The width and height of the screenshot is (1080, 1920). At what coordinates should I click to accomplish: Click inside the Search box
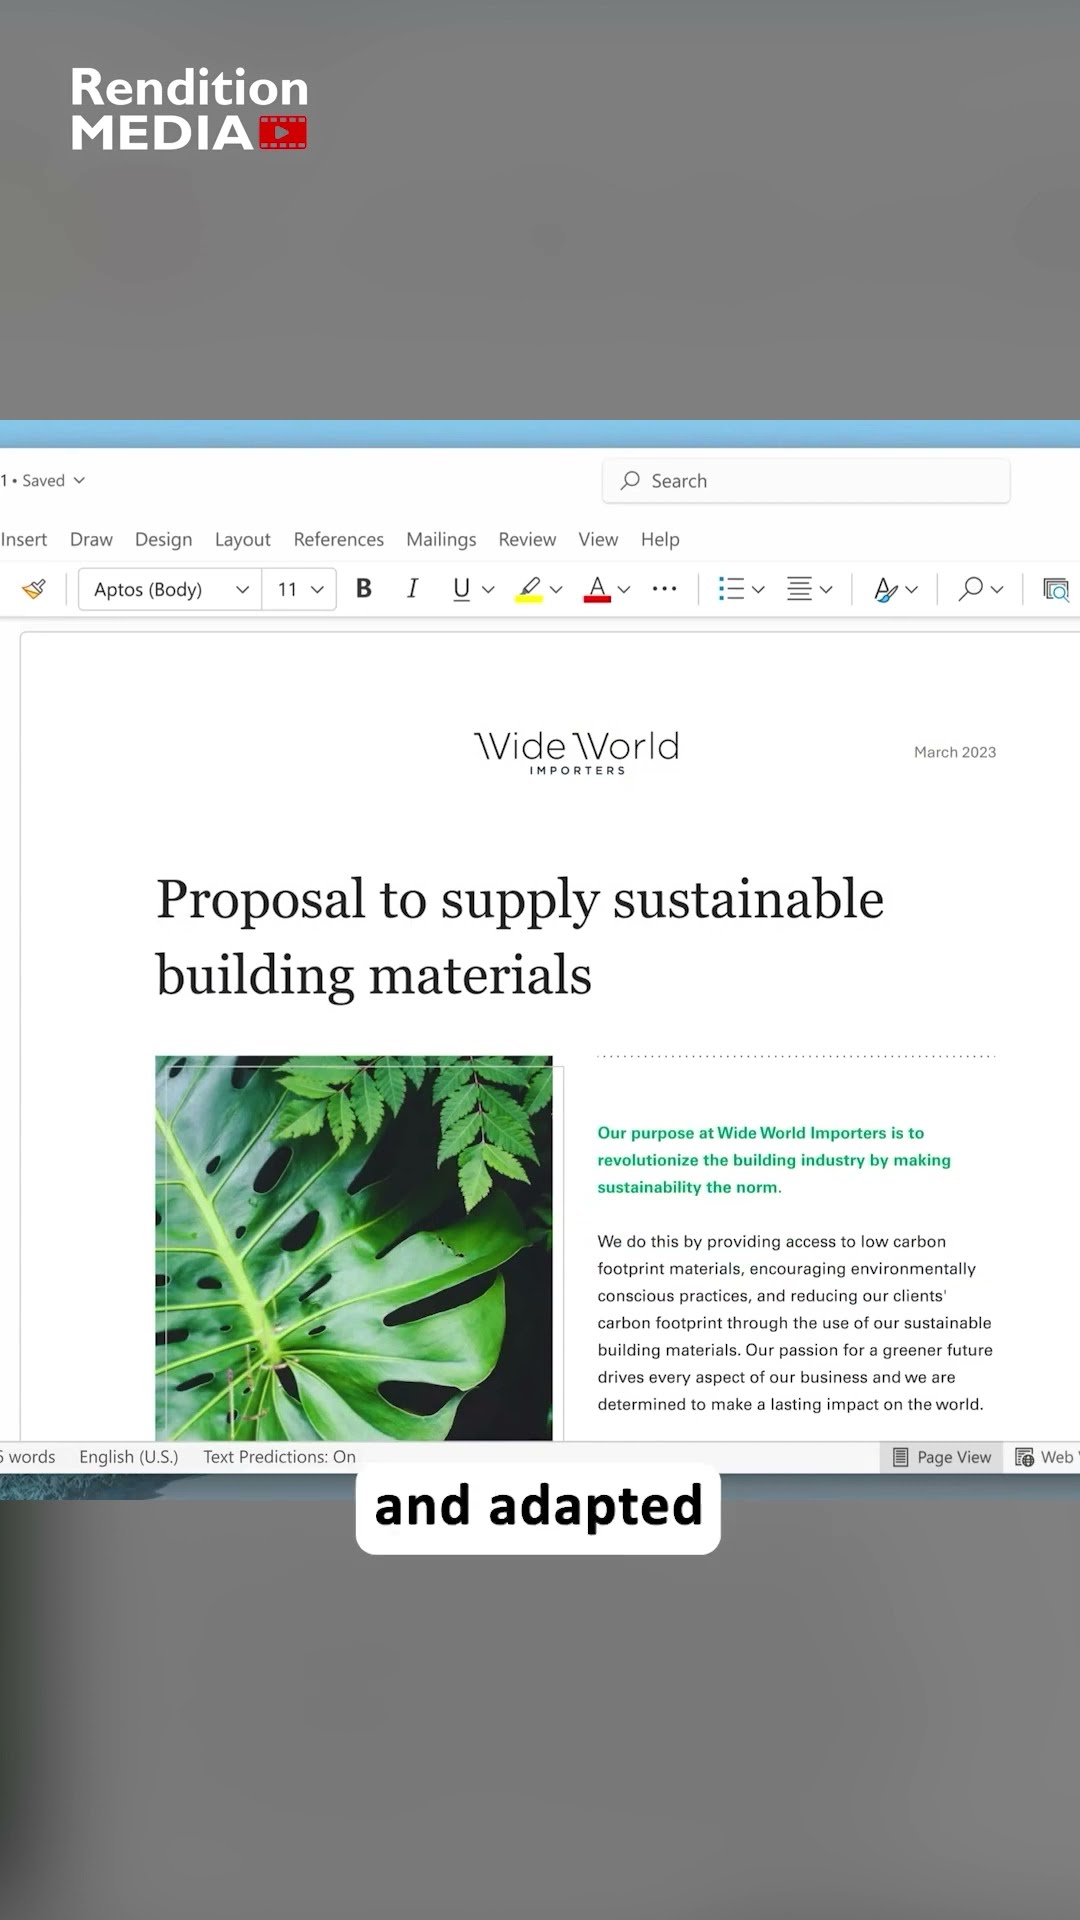pyautogui.click(x=806, y=481)
